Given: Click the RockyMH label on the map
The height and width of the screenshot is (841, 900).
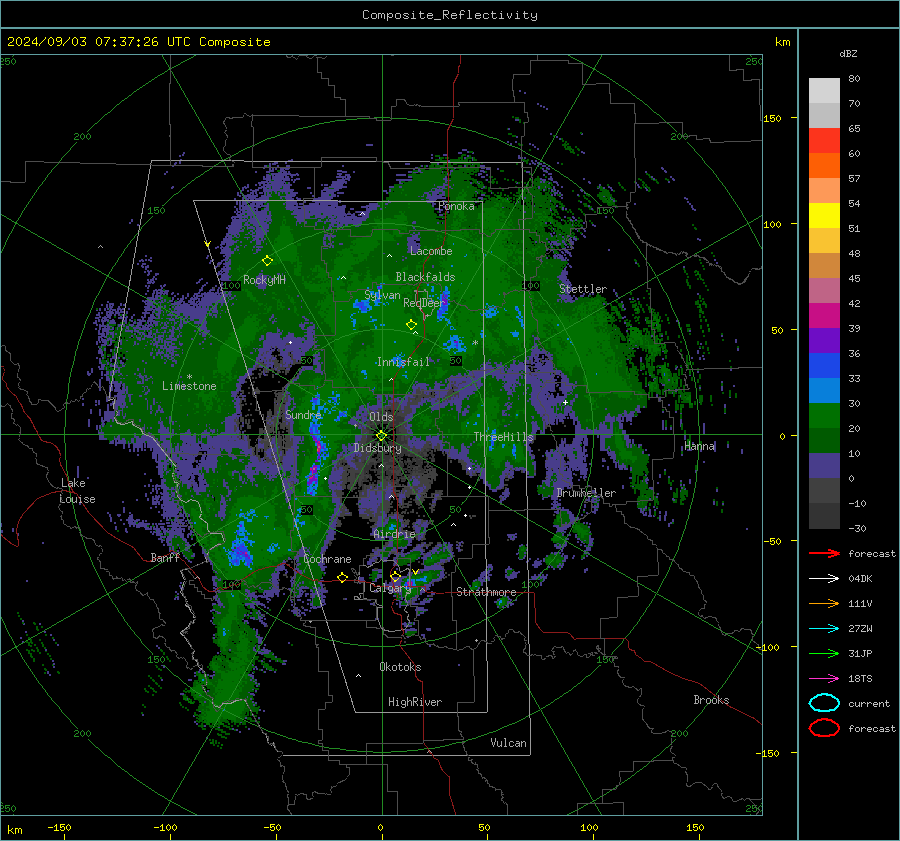Looking at the screenshot, I should (x=264, y=280).
